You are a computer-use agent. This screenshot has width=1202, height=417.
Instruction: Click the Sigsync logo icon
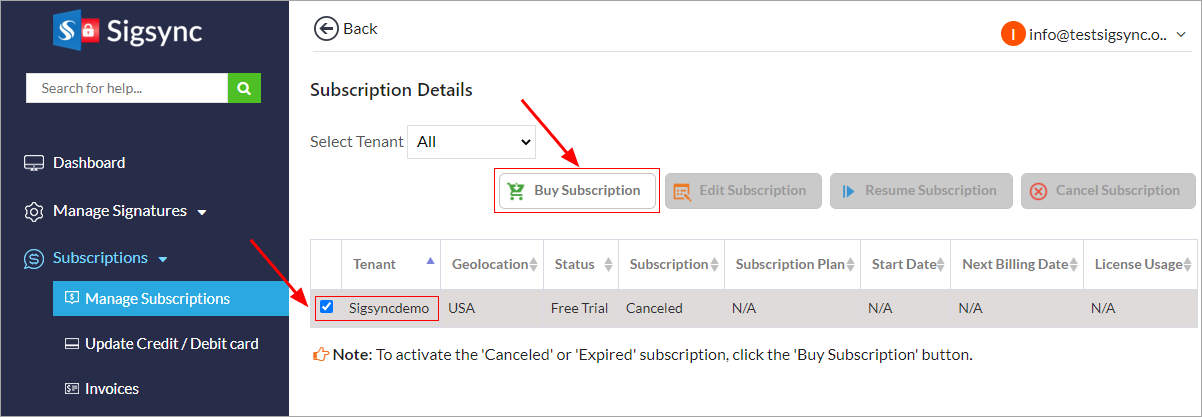[x=78, y=31]
